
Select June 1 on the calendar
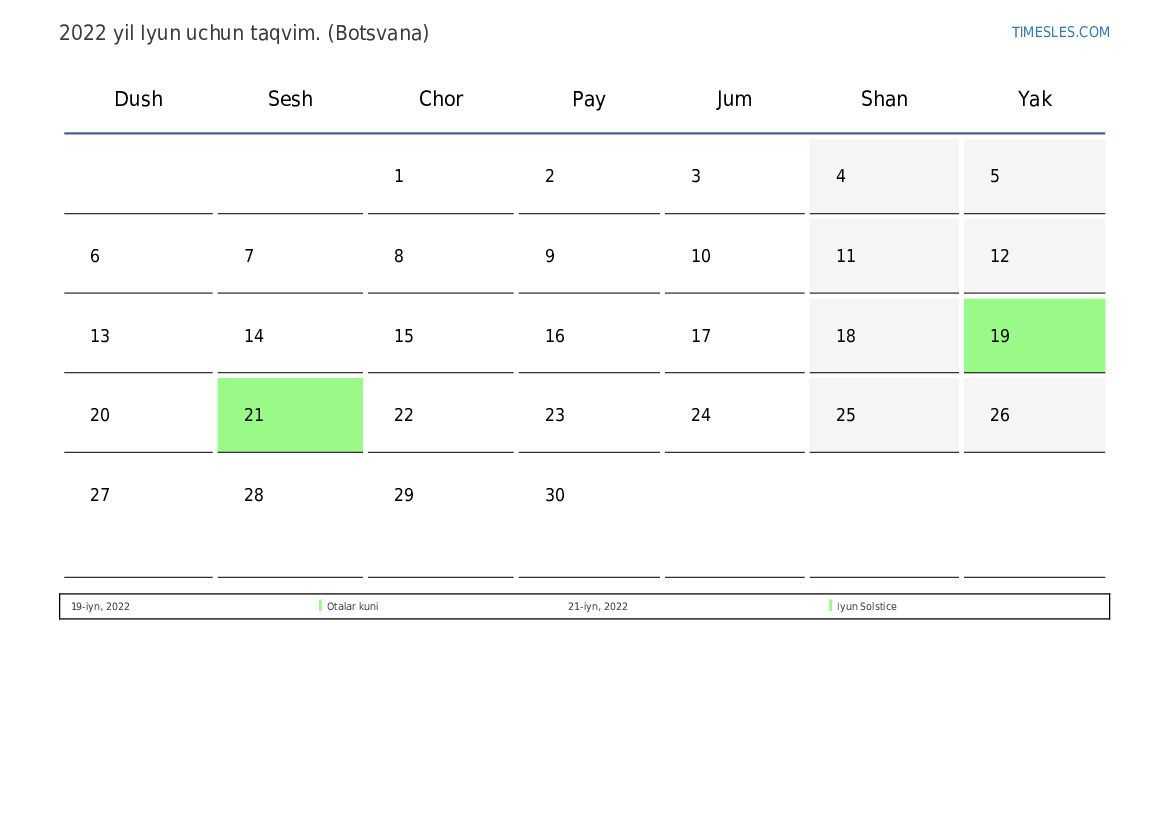[440, 177]
